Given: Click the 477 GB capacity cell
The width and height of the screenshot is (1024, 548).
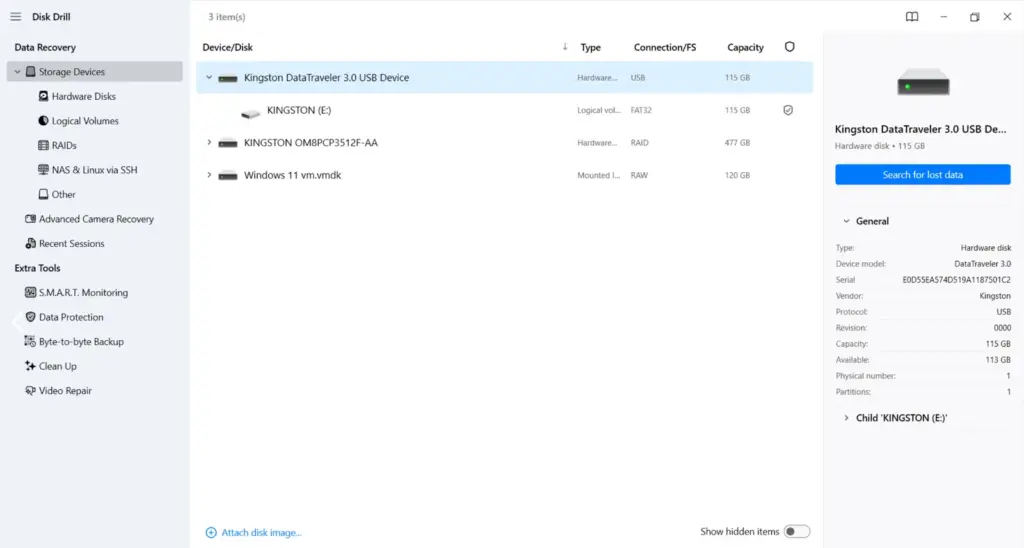Looking at the screenshot, I should coord(737,142).
